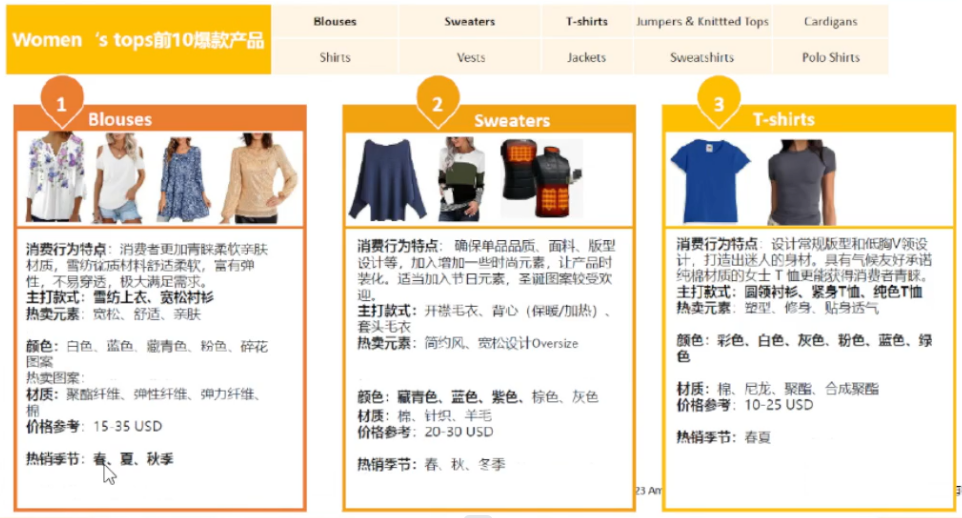This screenshot has width=962, height=518.
Task: Select the beige lace blouse image
Action: [x=259, y=177]
